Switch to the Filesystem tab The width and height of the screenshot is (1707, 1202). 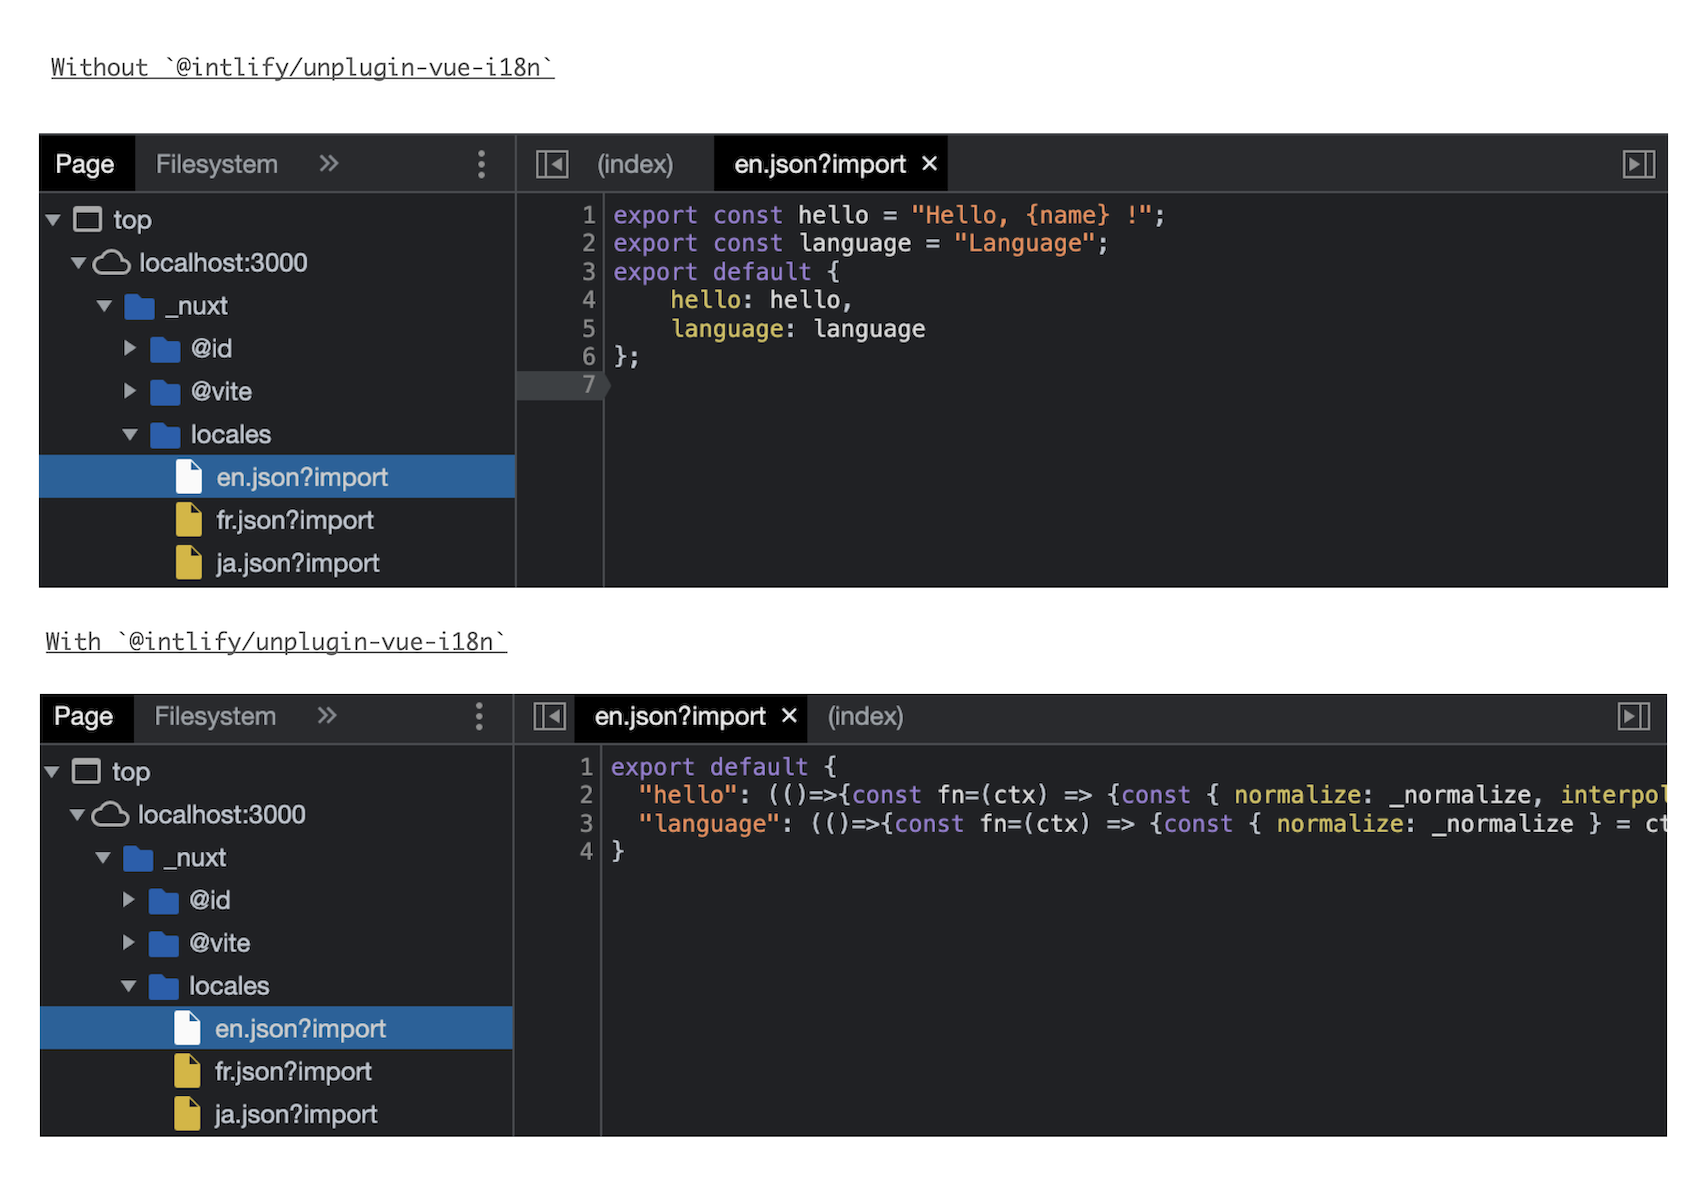(216, 163)
